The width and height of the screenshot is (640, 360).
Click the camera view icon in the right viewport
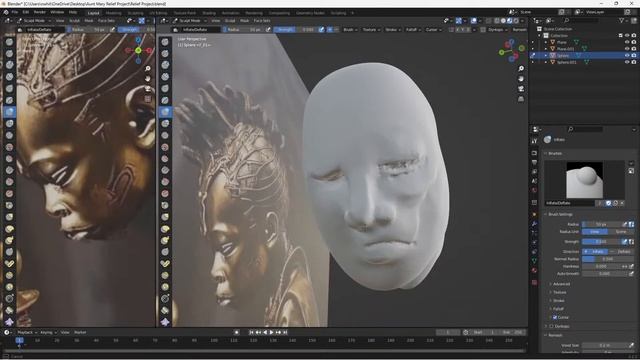[521, 89]
